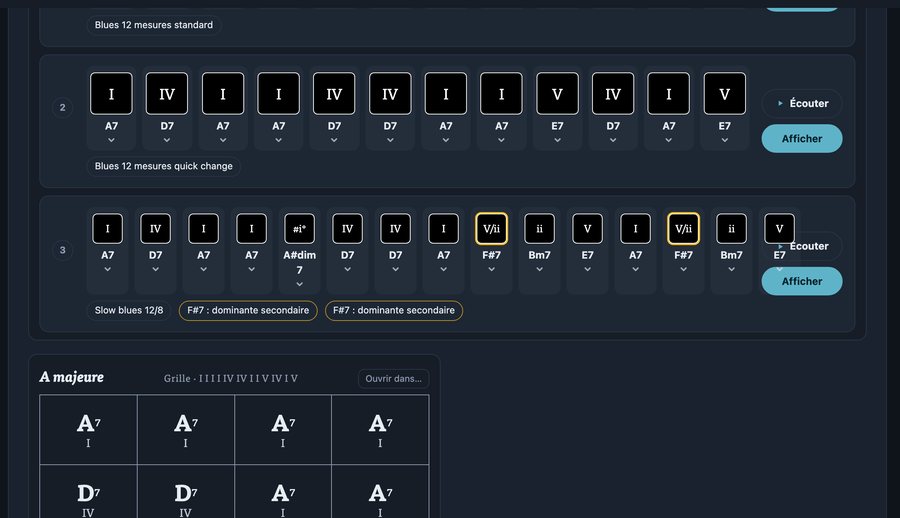The height and width of the screenshot is (518, 900).
Task: Expand chevron under second chord D7, progression 3
Action: 156,269
